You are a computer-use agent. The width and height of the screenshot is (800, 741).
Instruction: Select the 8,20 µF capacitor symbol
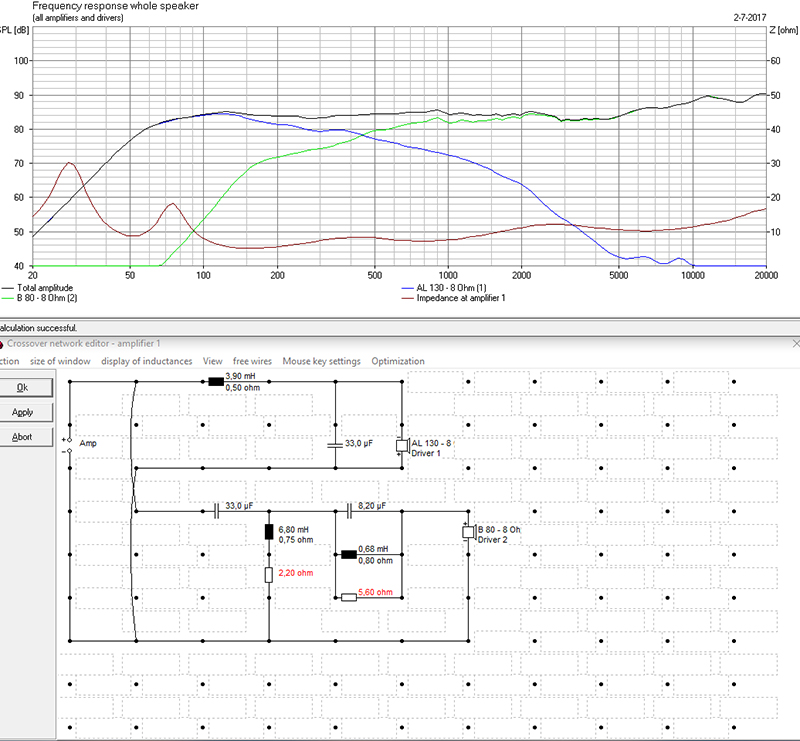point(349,511)
